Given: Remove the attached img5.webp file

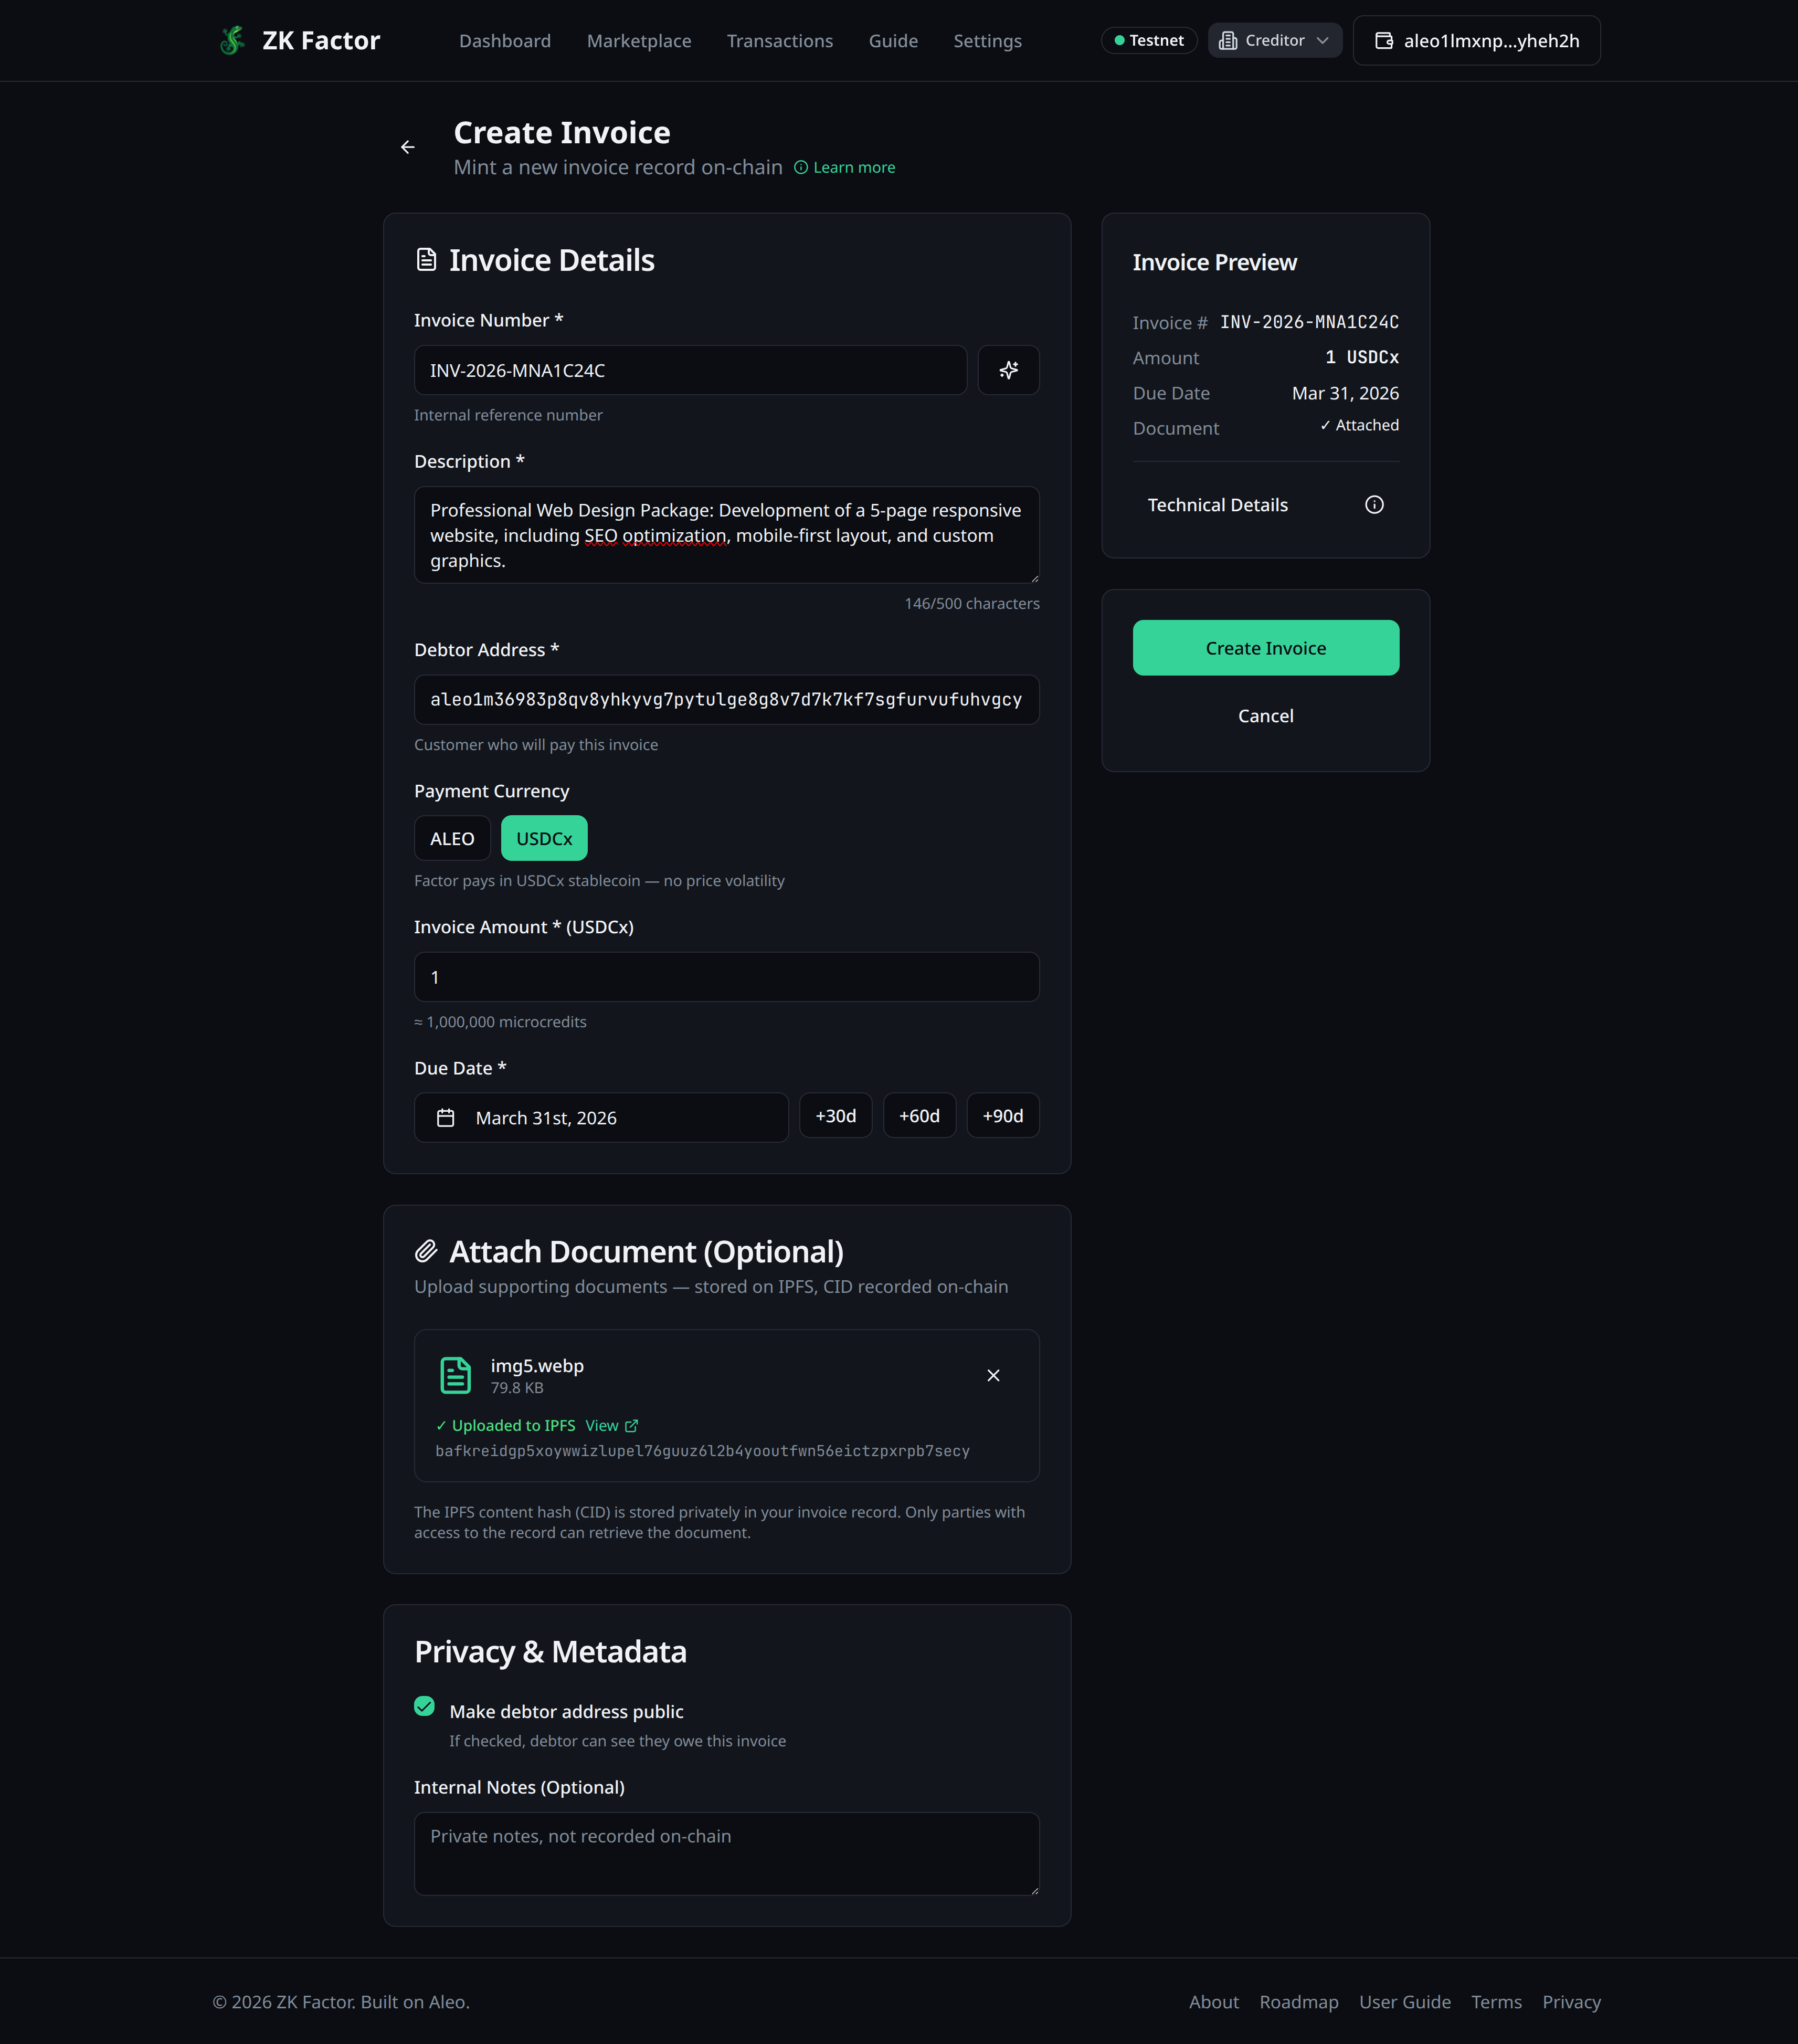Looking at the screenshot, I should pyautogui.click(x=993, y=1375).
